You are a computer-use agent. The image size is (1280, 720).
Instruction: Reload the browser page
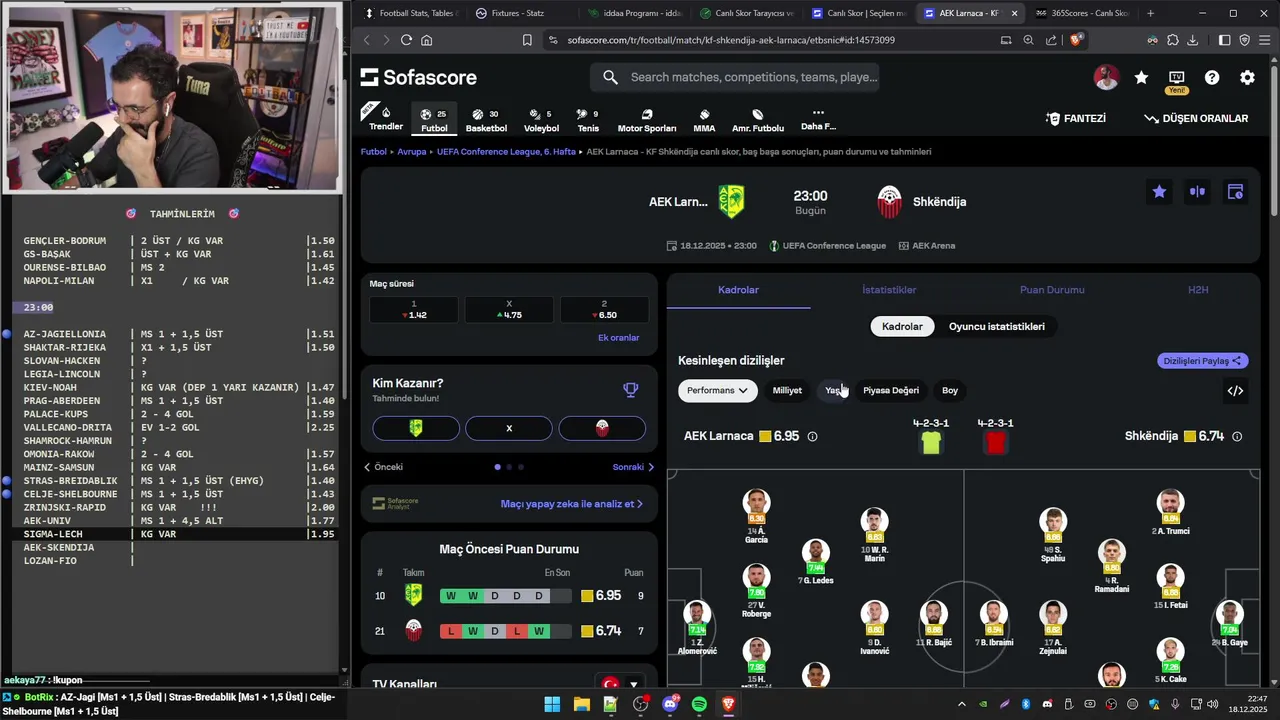pos(406,40)
